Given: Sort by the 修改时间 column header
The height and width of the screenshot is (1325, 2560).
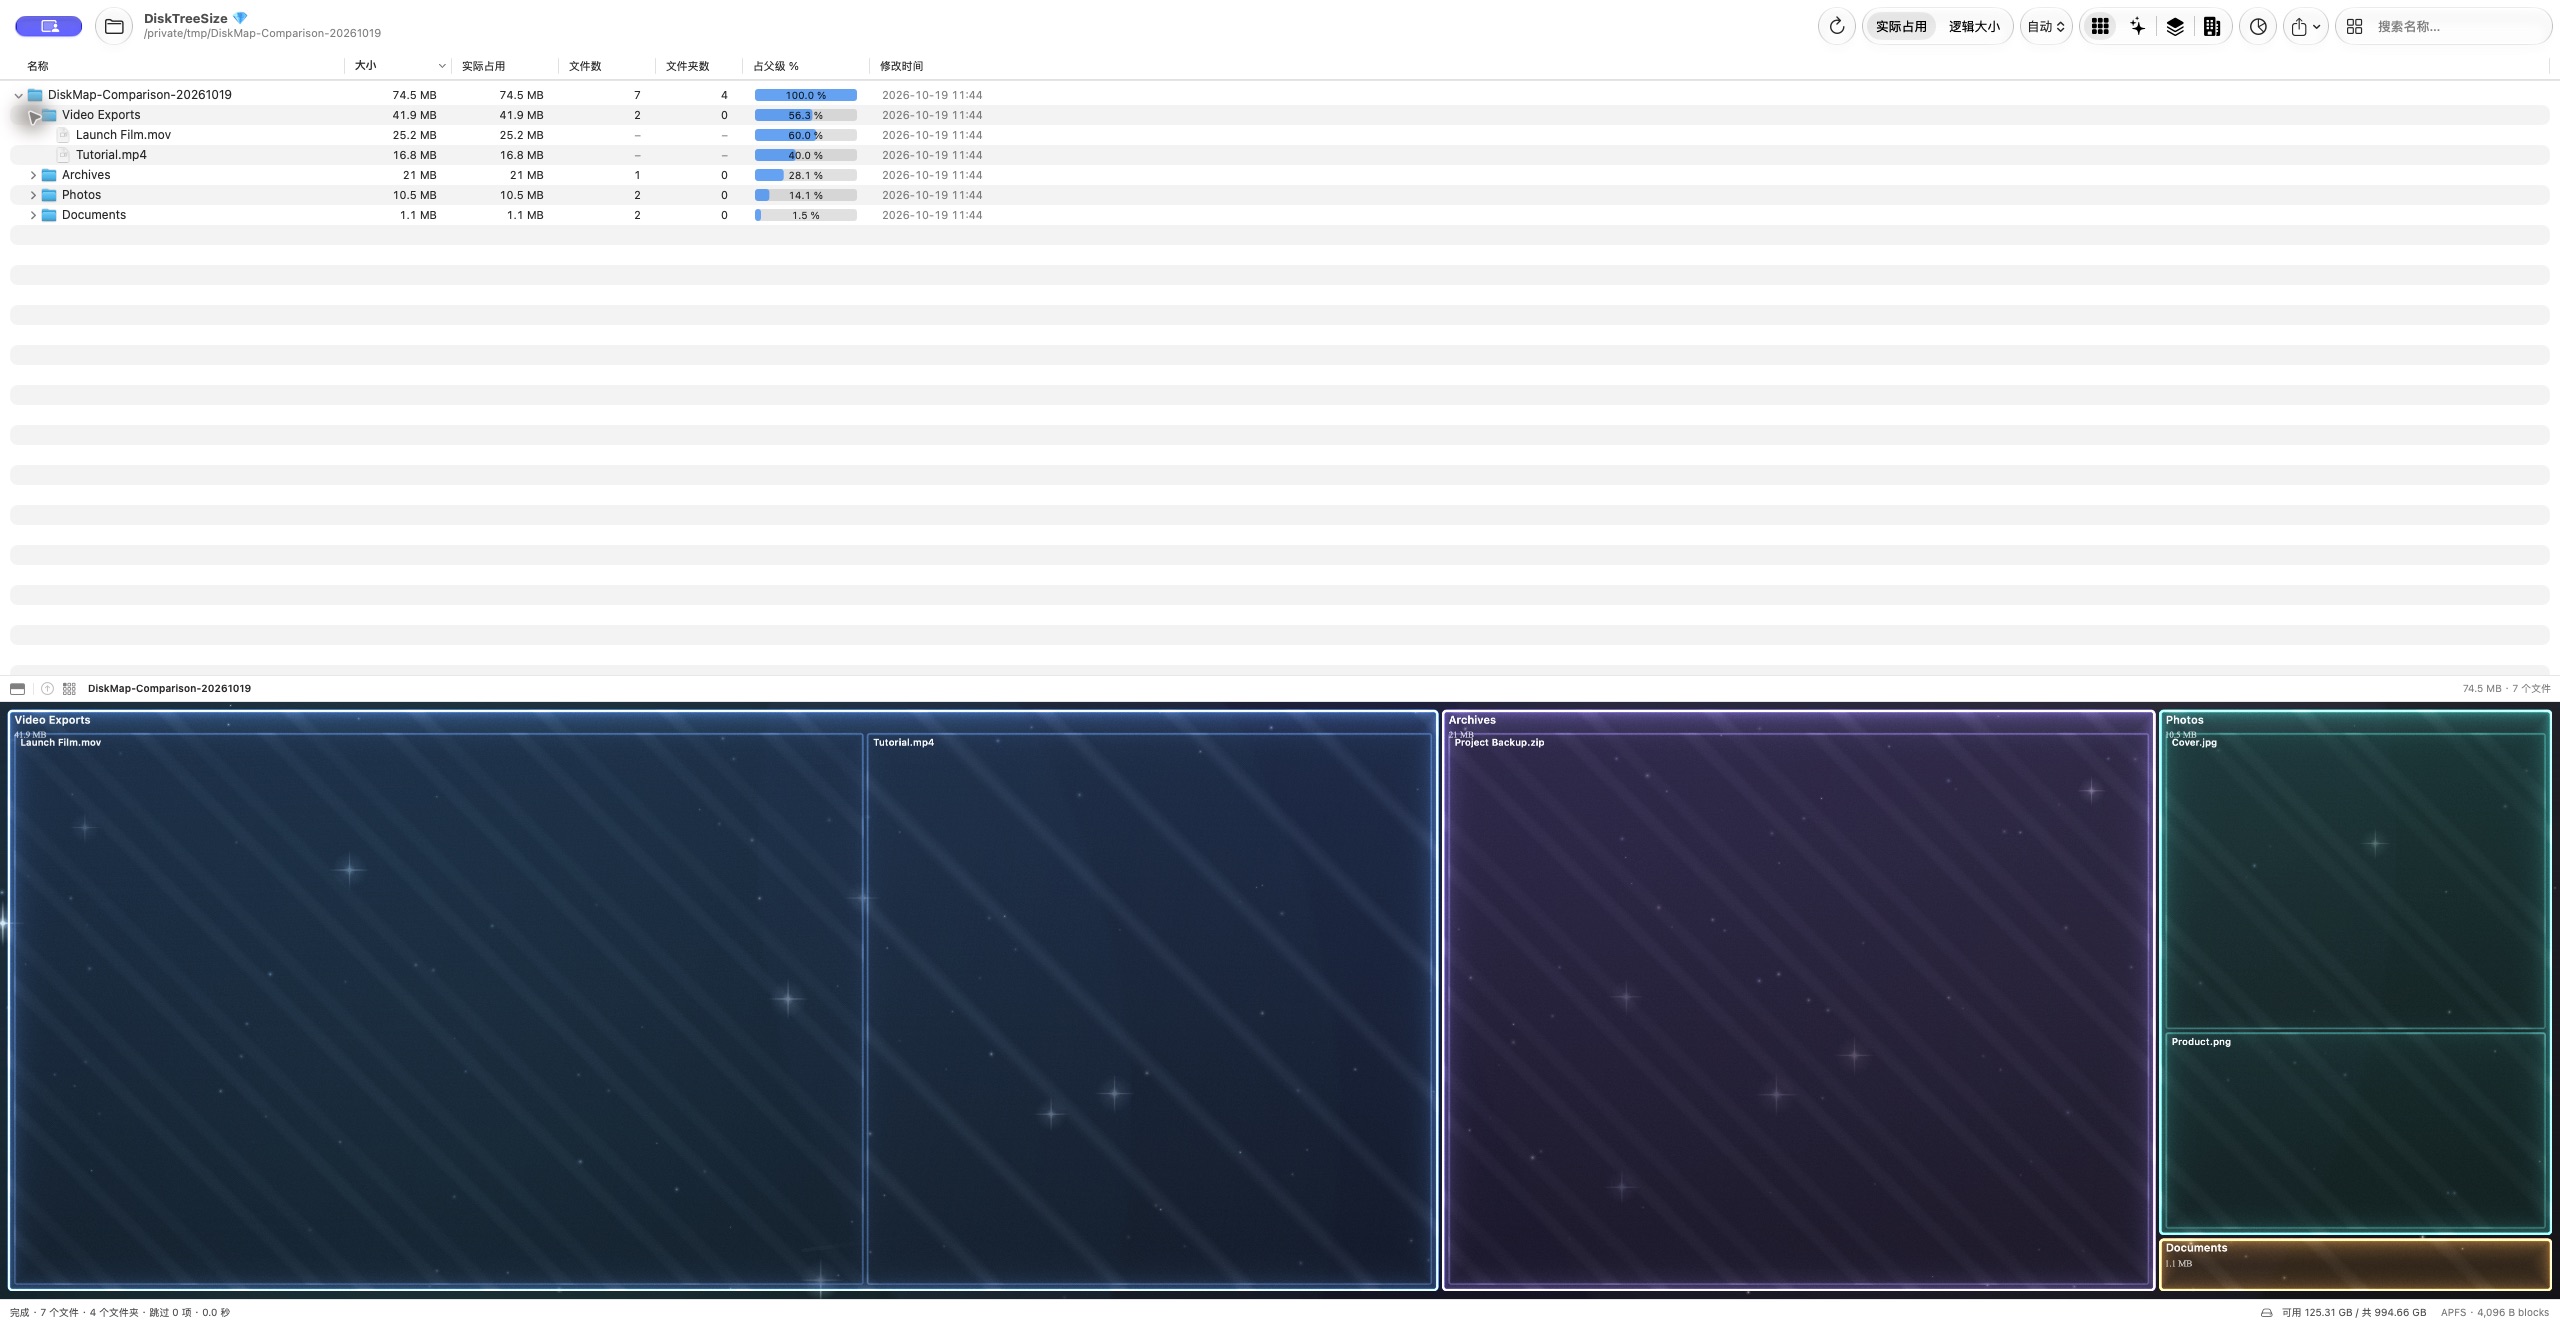Looking at the screenshot, I should coord(901,66).
